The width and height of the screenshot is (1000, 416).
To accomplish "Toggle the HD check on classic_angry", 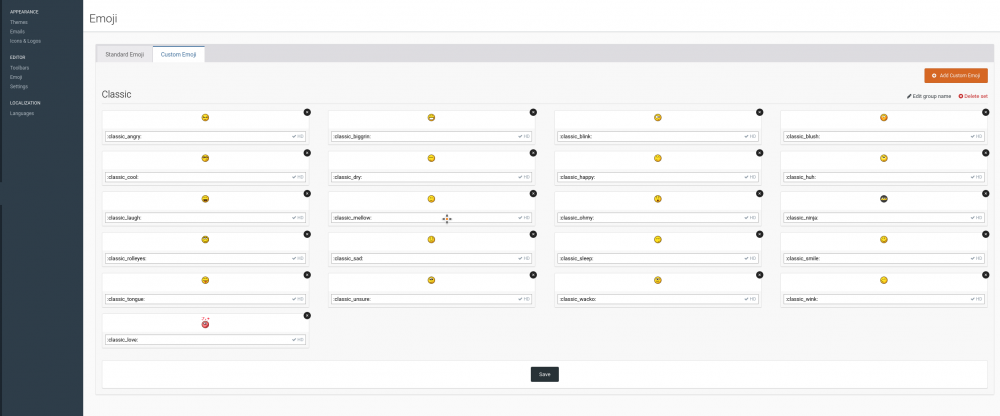I will pyautogui.click(x=298, y=136).
